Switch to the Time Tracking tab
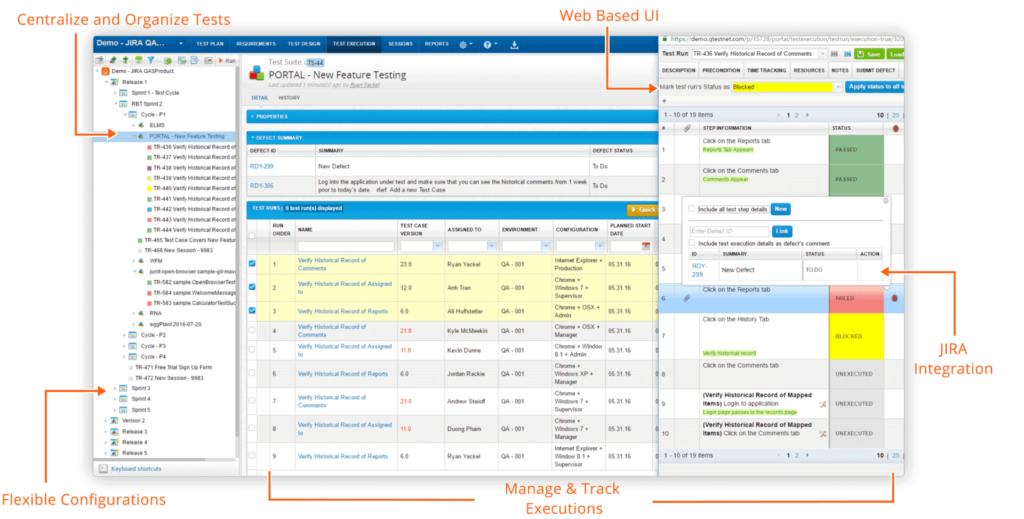 coord(766,71)
